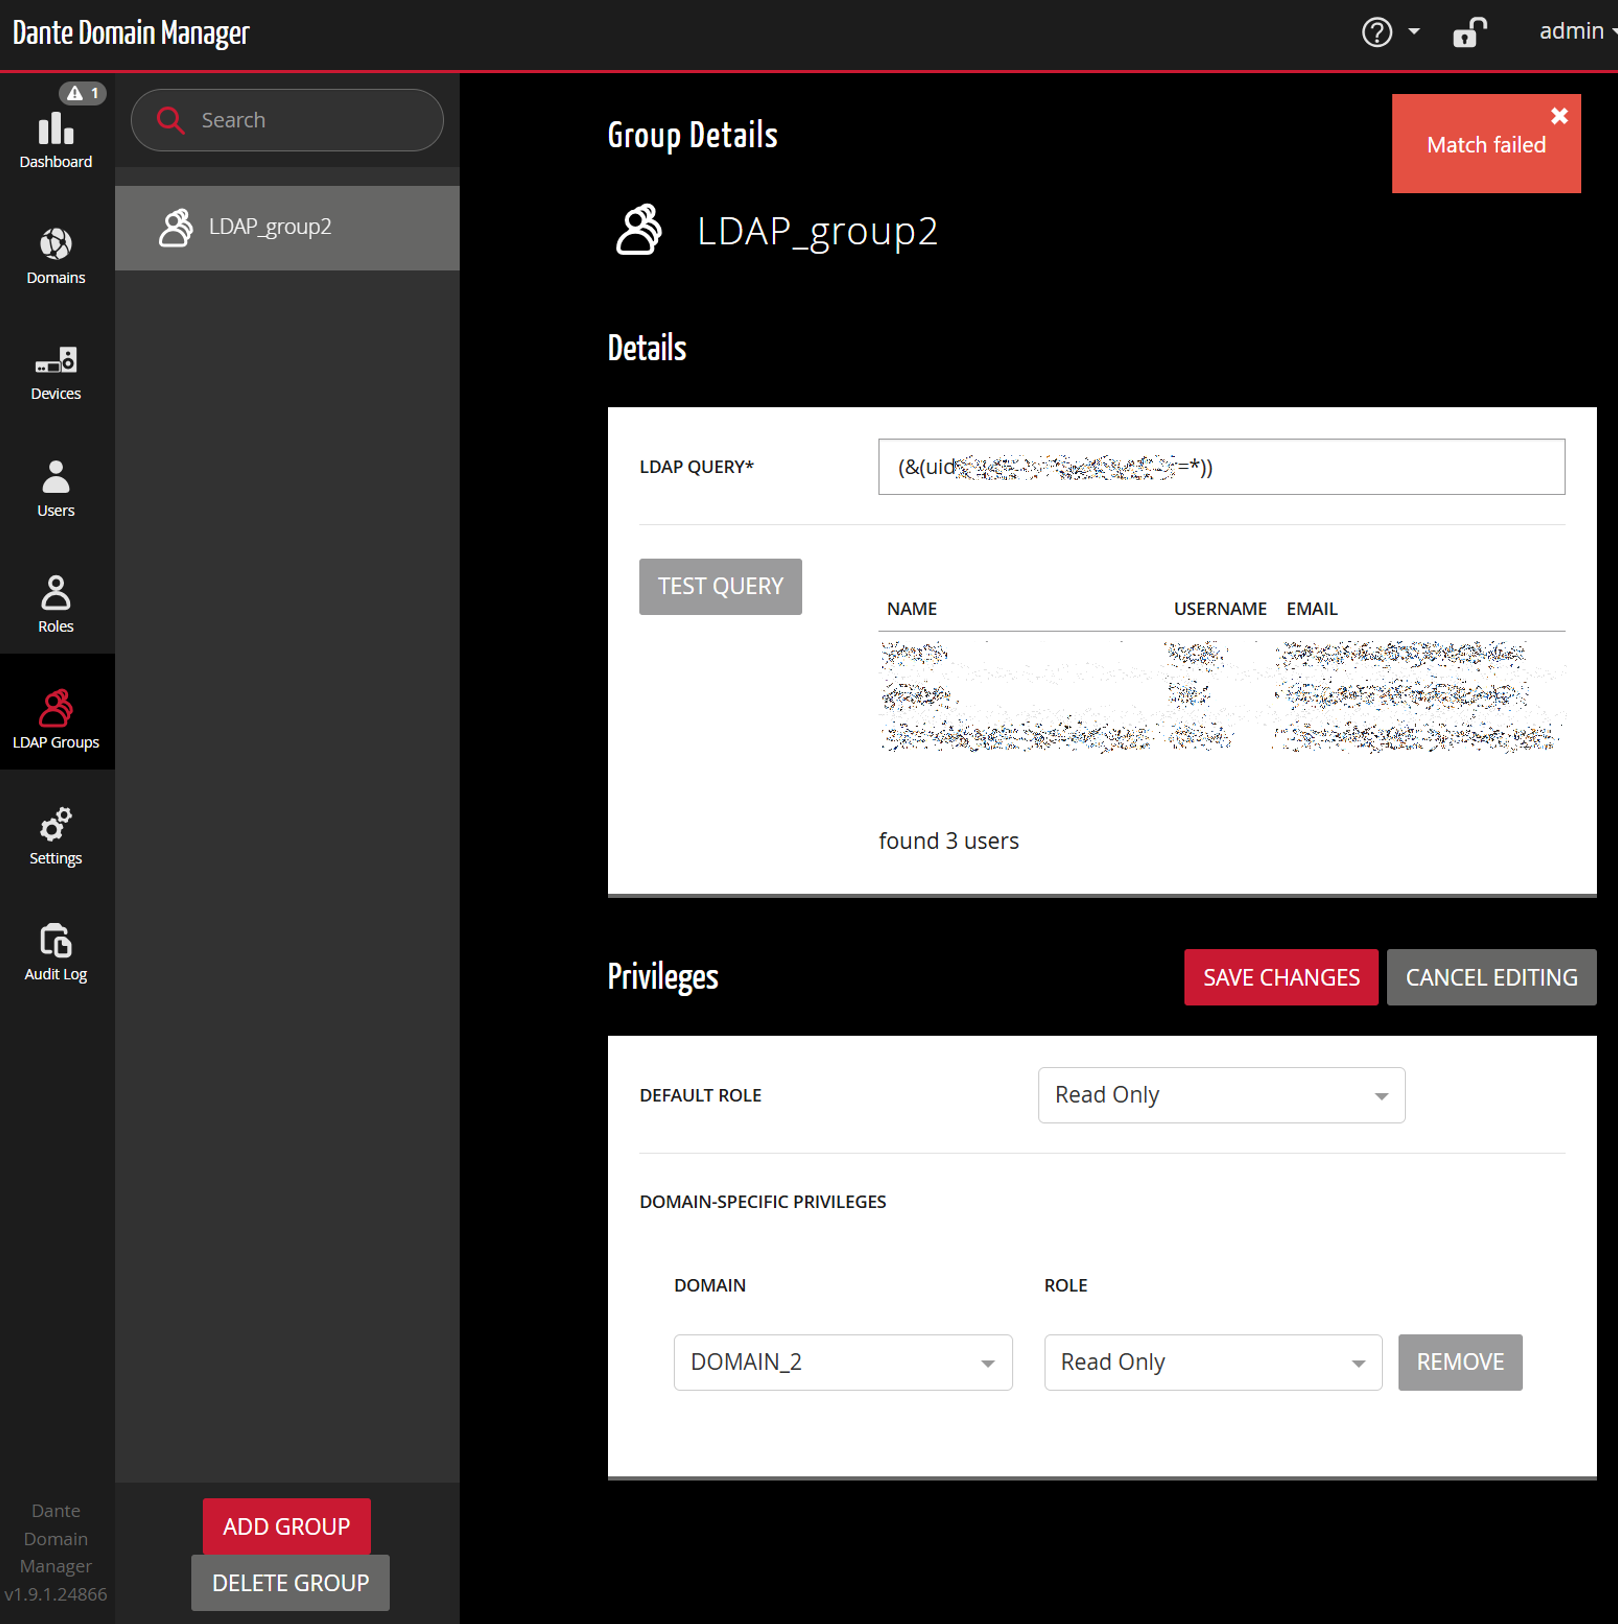Open the Dashboard section

tap(56, 139)
